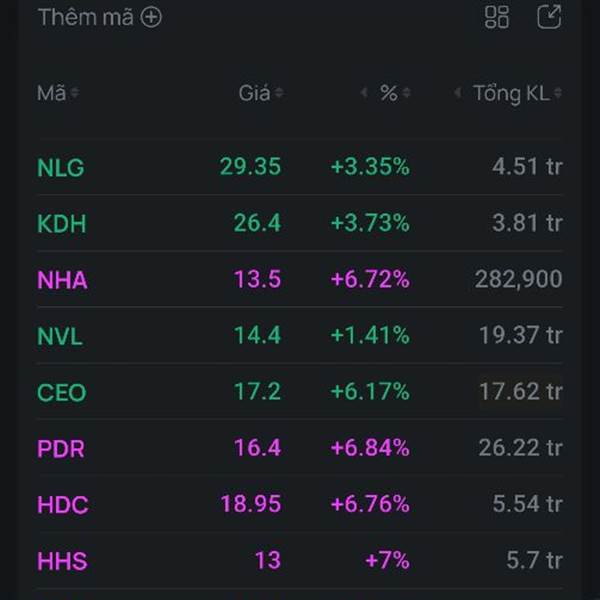600x600 pixels.
Task: Open NVL stock details
Action: pos(60,336)
